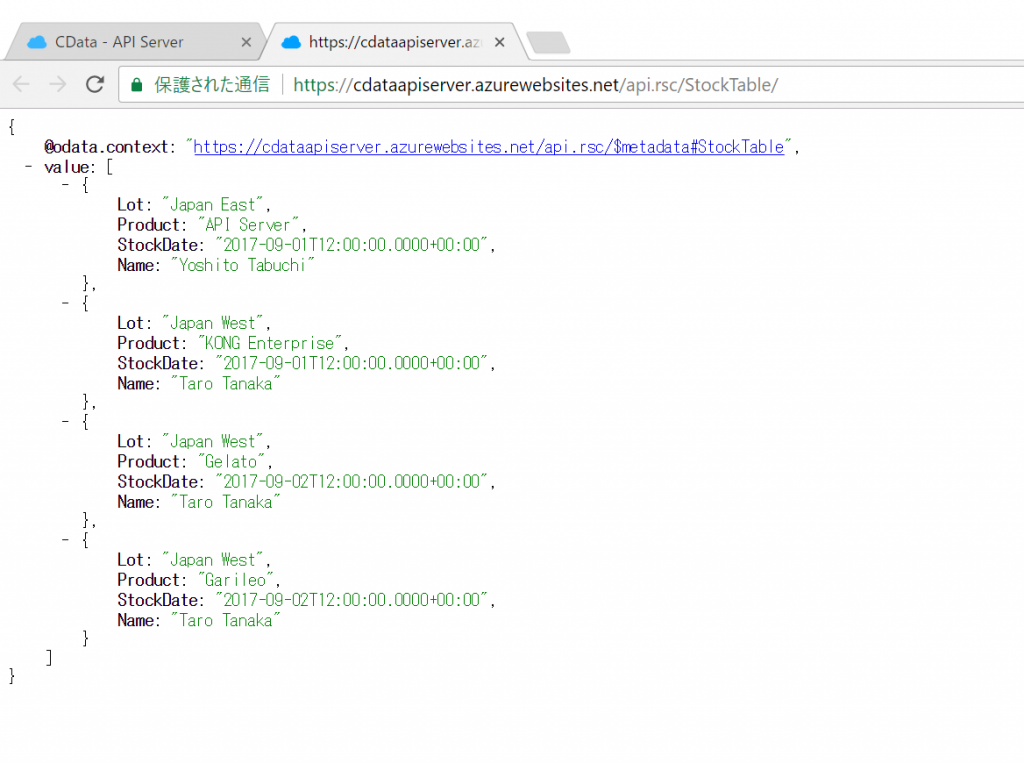The image size is (1024, 763).
Task: Click the "Yoshito Tabuchi" Name value
Action: 242,265
